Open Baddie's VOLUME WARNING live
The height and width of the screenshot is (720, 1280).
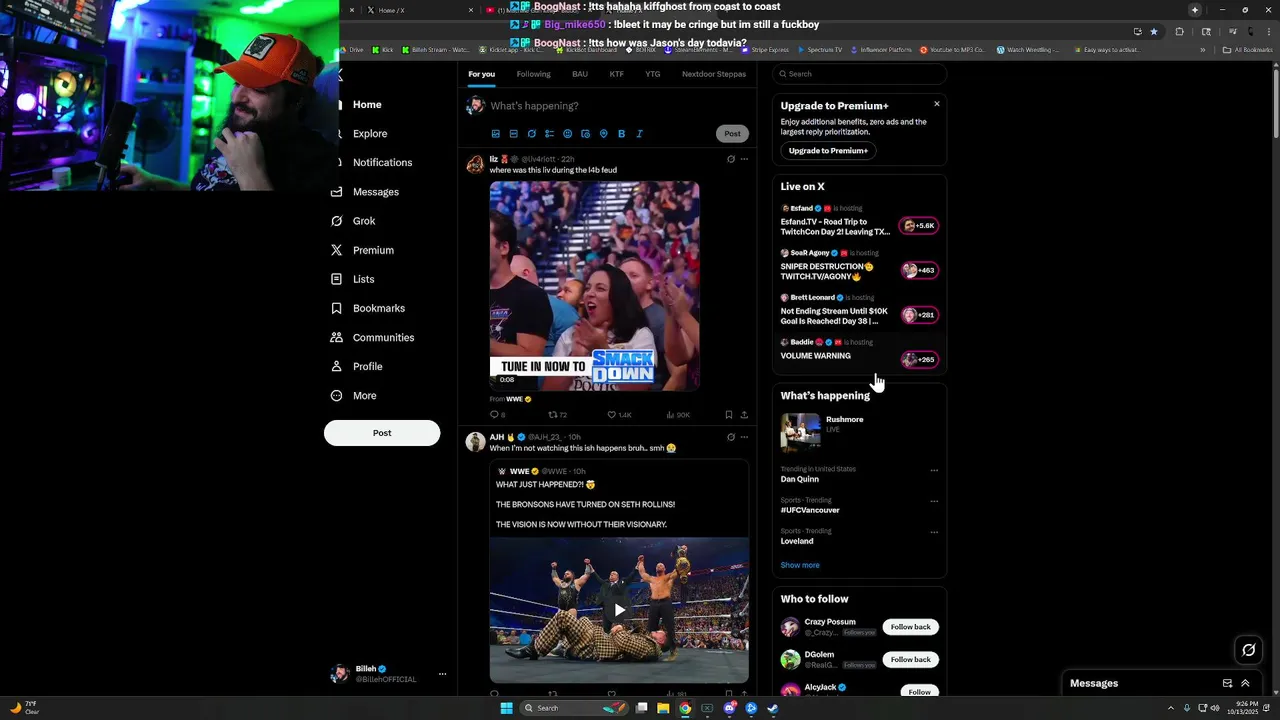859,351
